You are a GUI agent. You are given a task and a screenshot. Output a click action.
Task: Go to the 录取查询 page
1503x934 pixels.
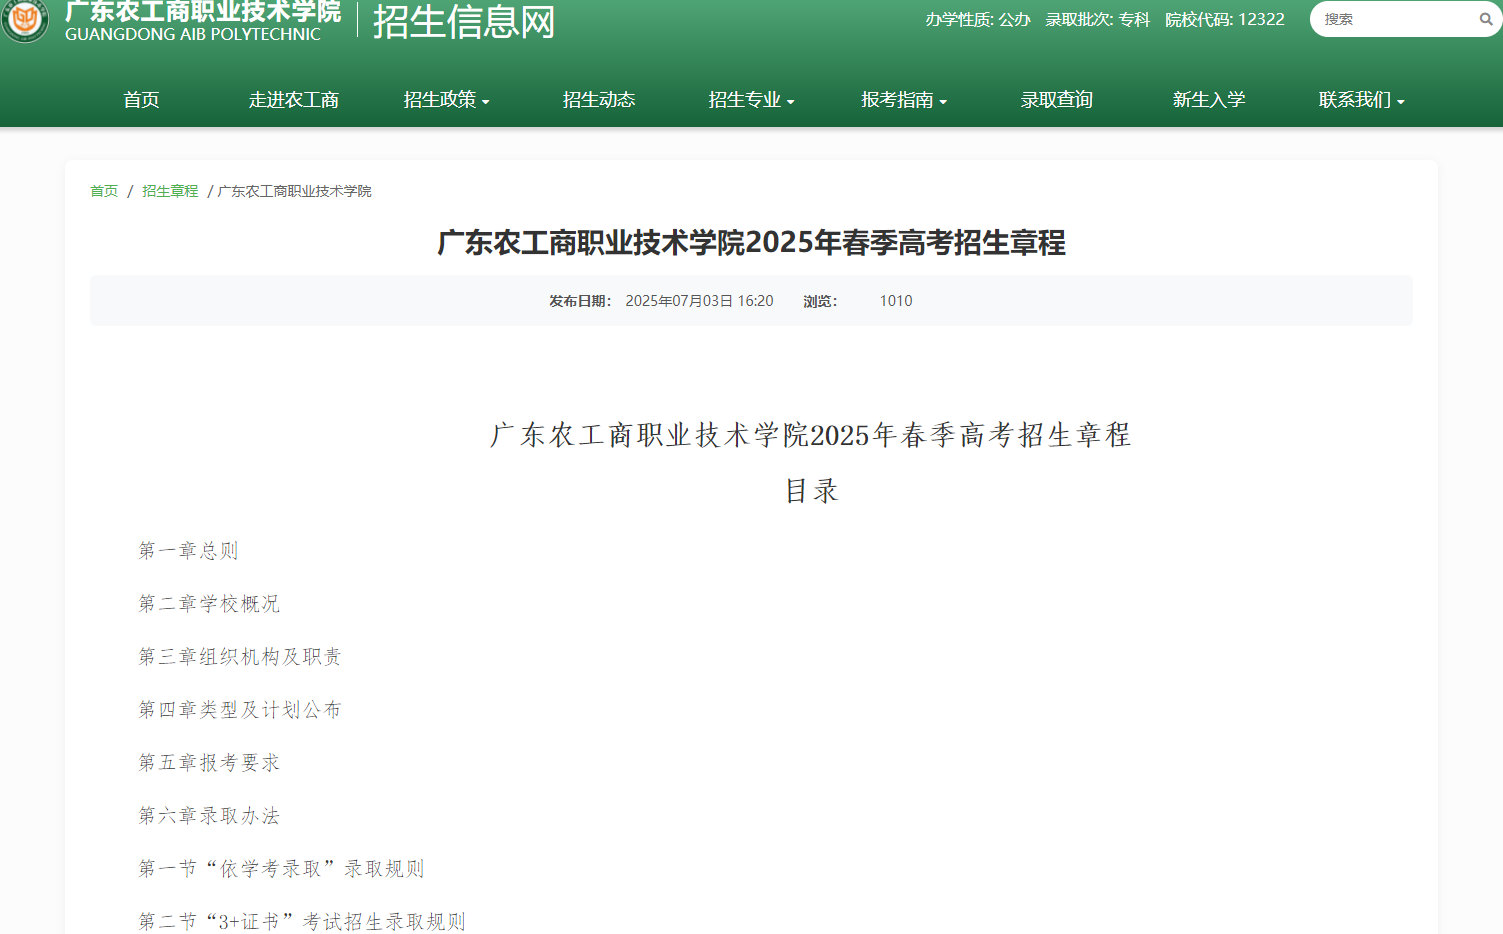tap(1056, 99)
